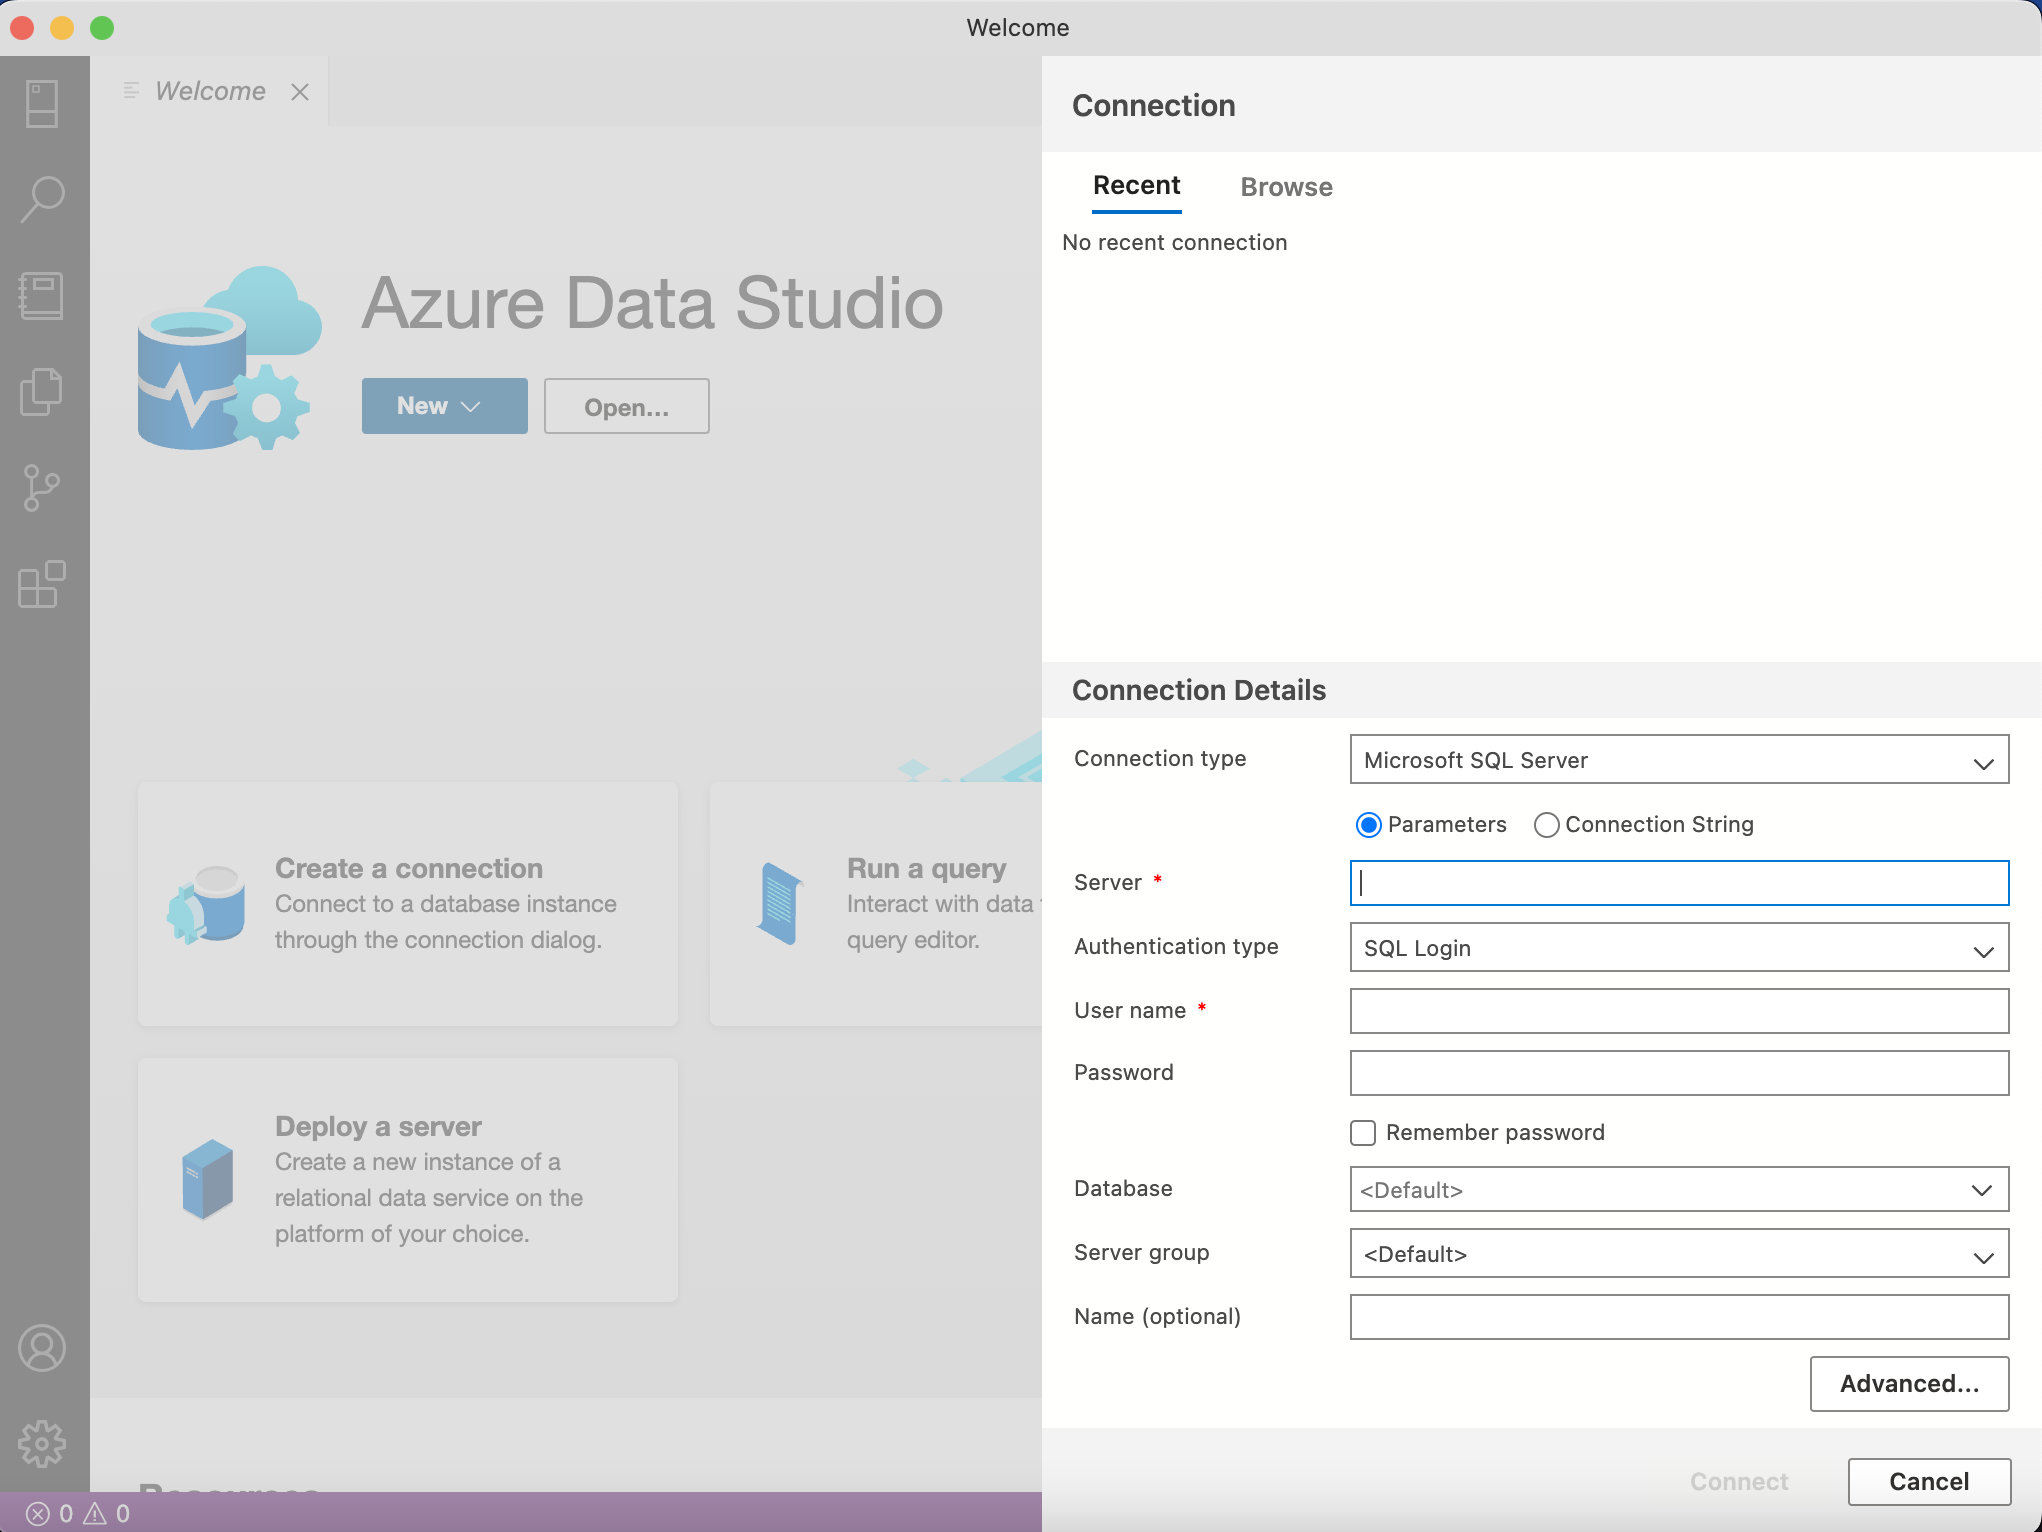2042x1532 pixels.
Task: Click the Run a query script icon
Action: coord(780,903)
